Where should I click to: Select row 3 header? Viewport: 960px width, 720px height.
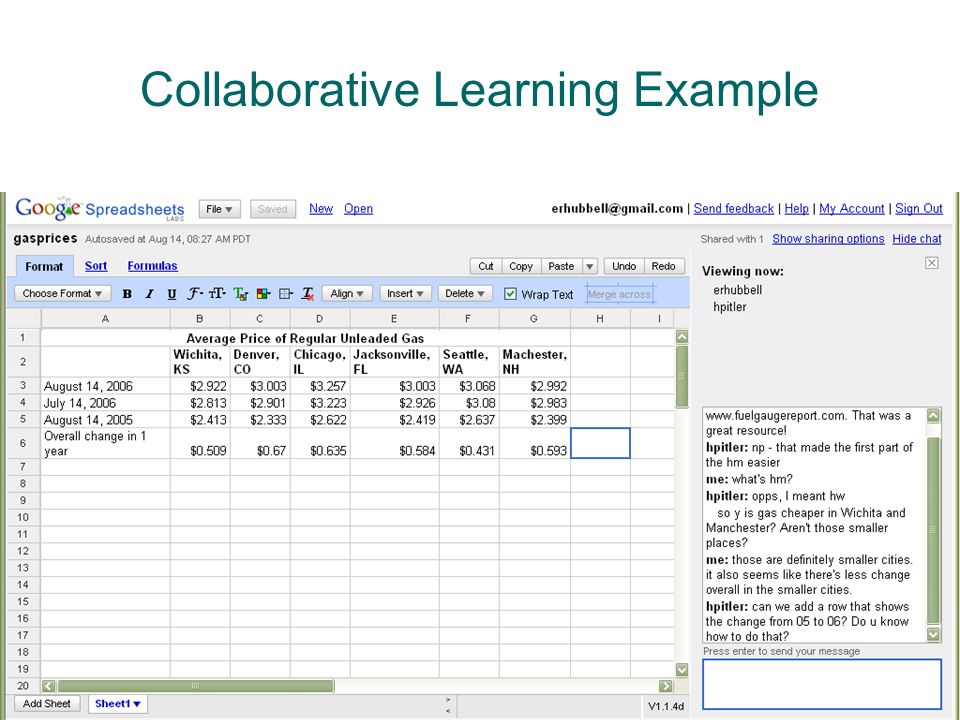coord(23,386)
